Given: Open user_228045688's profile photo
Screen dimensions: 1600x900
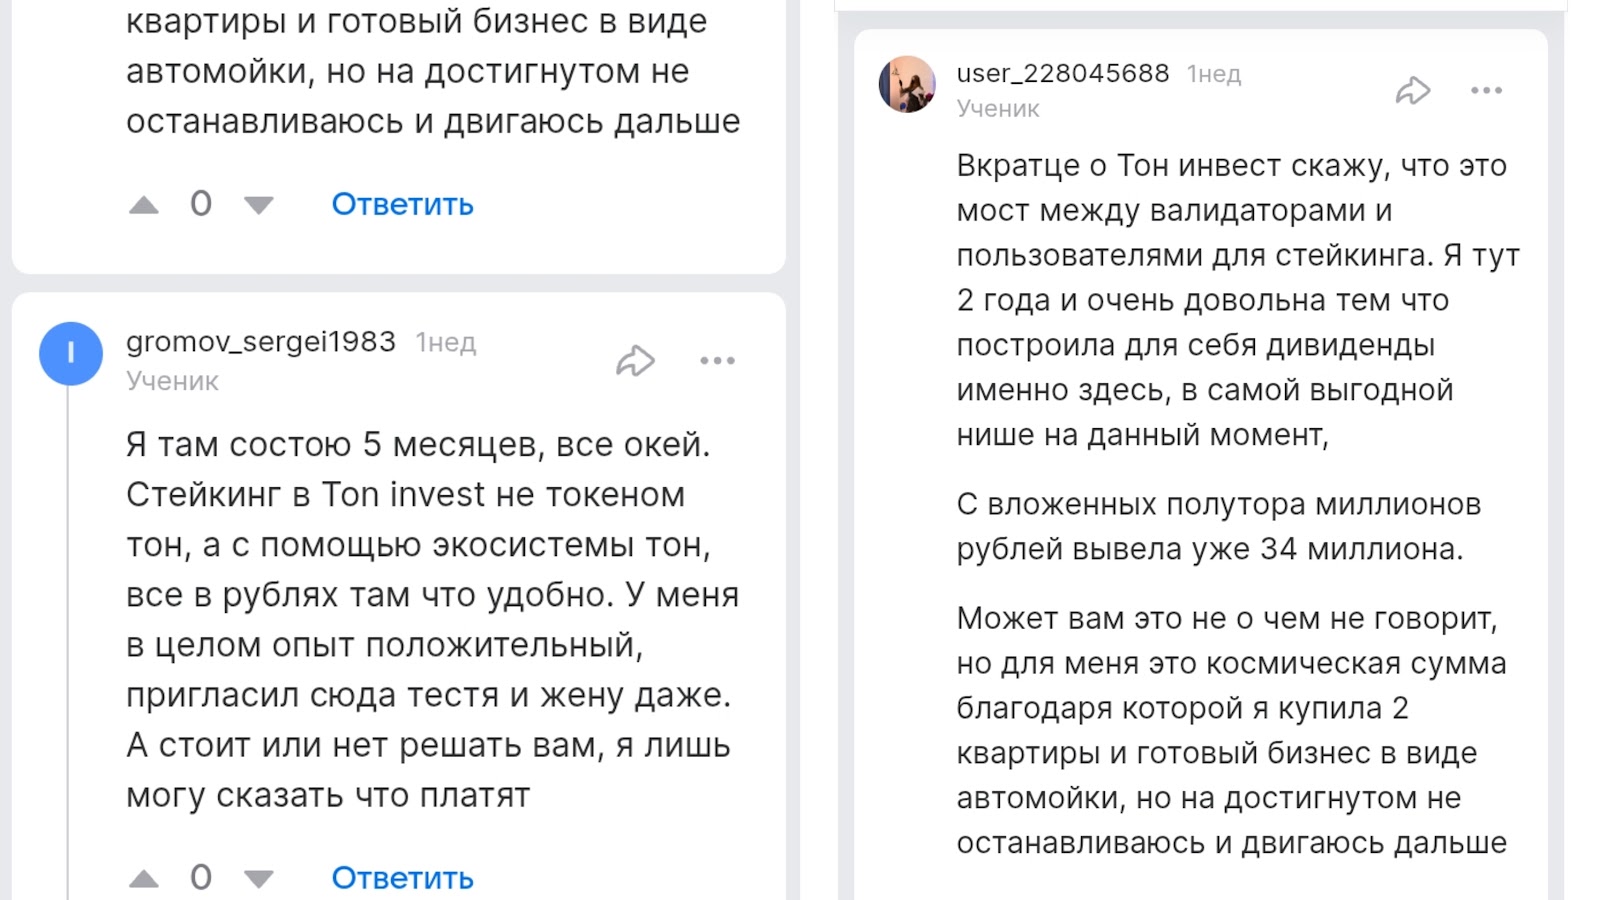Looking at the screenshot, I should (x=907, y=84).
